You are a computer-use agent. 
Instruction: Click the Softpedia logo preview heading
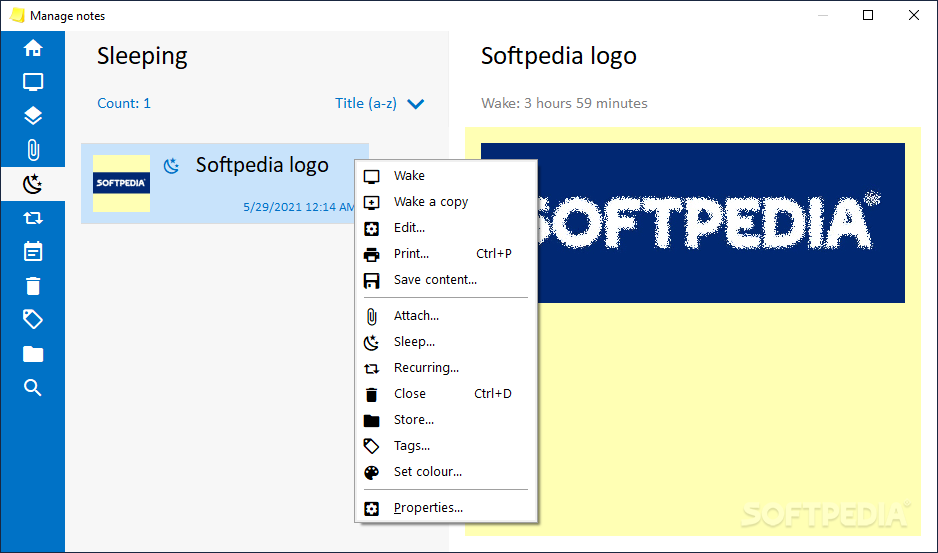559,56
